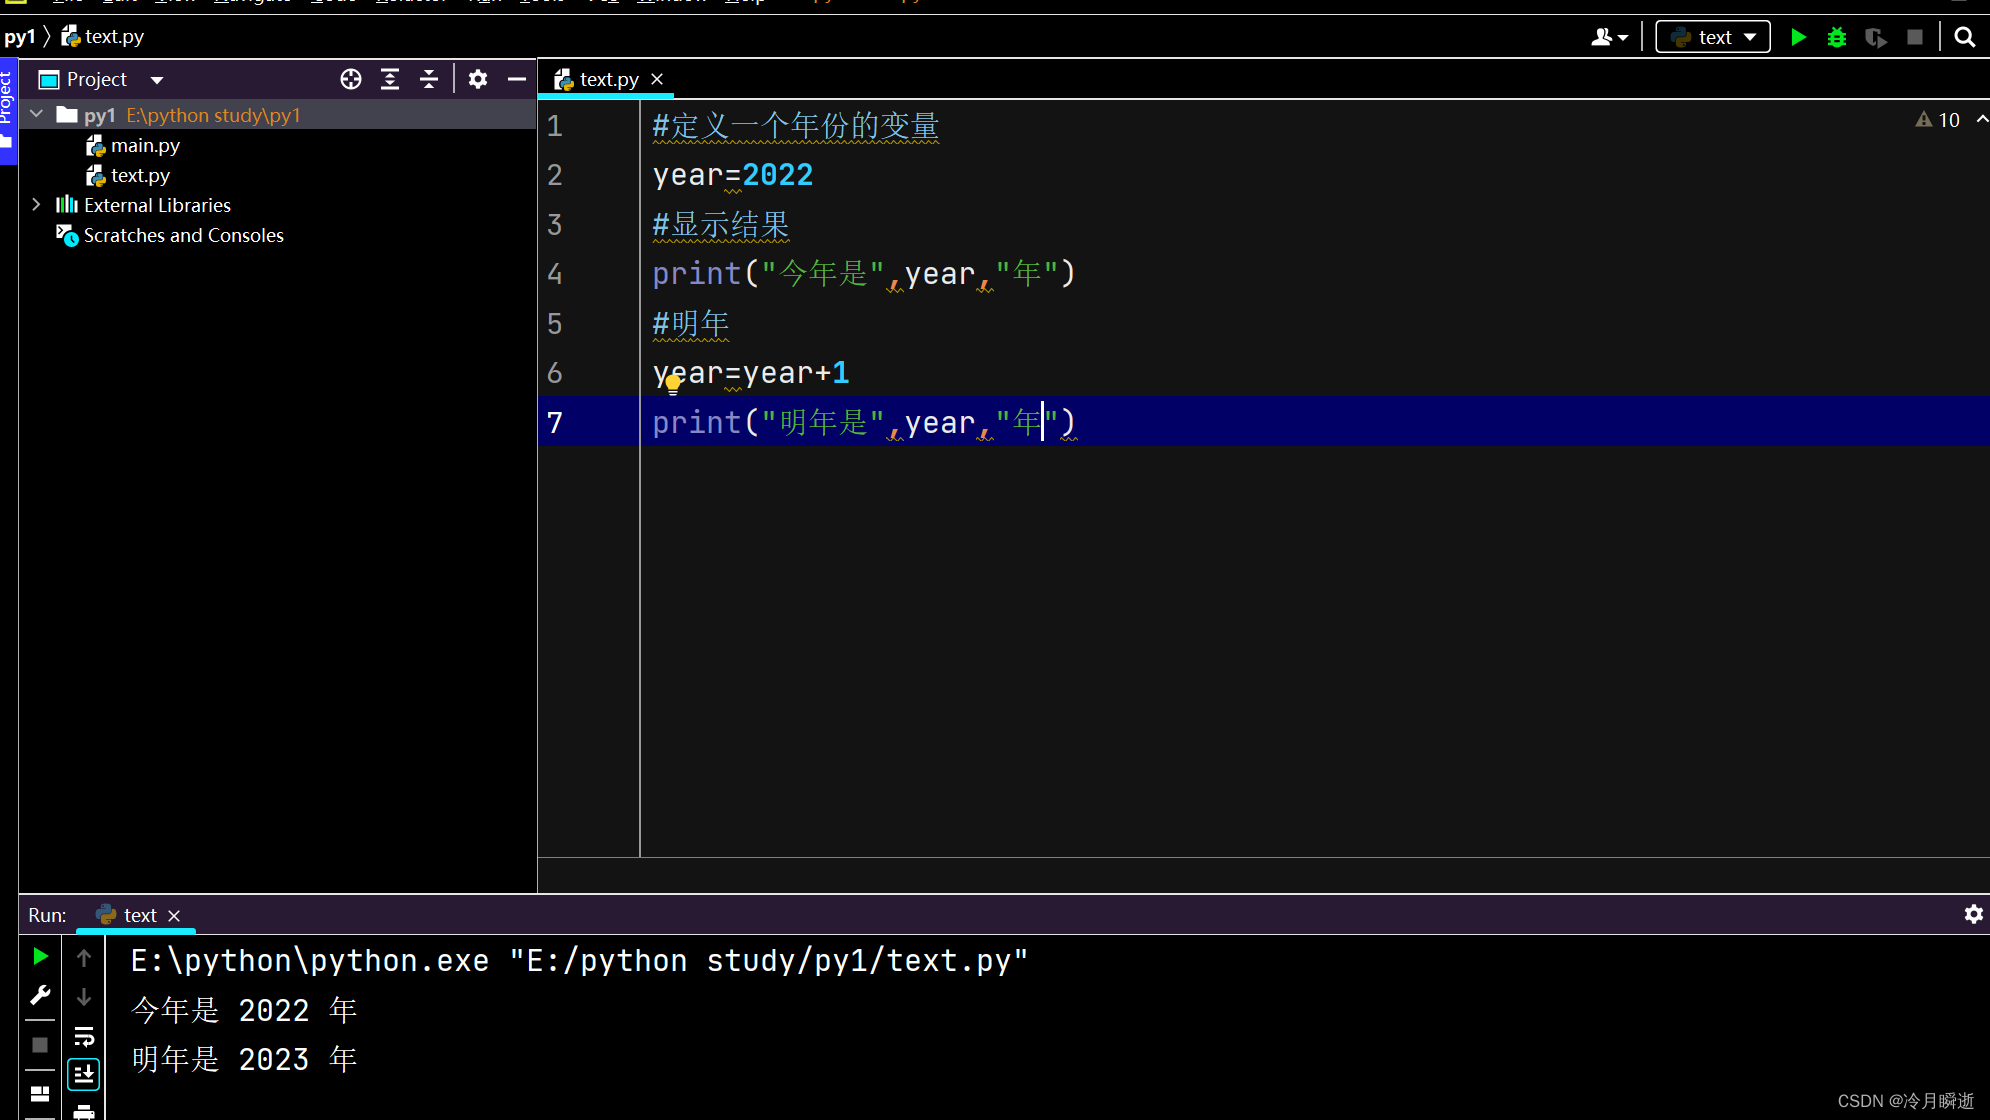The width and height of the screenshot is (1990, 1120).
Task: Run text.py with Coverage
Action: coord(1877,36)
